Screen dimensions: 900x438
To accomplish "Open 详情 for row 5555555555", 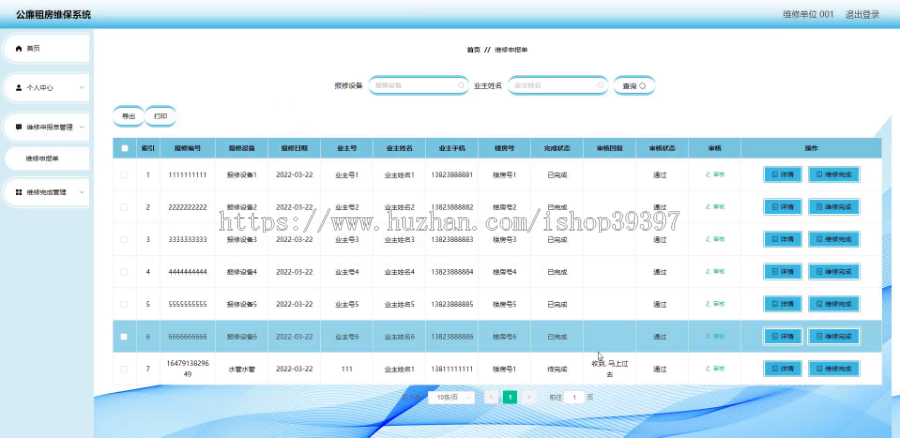I will click(782, 304).
